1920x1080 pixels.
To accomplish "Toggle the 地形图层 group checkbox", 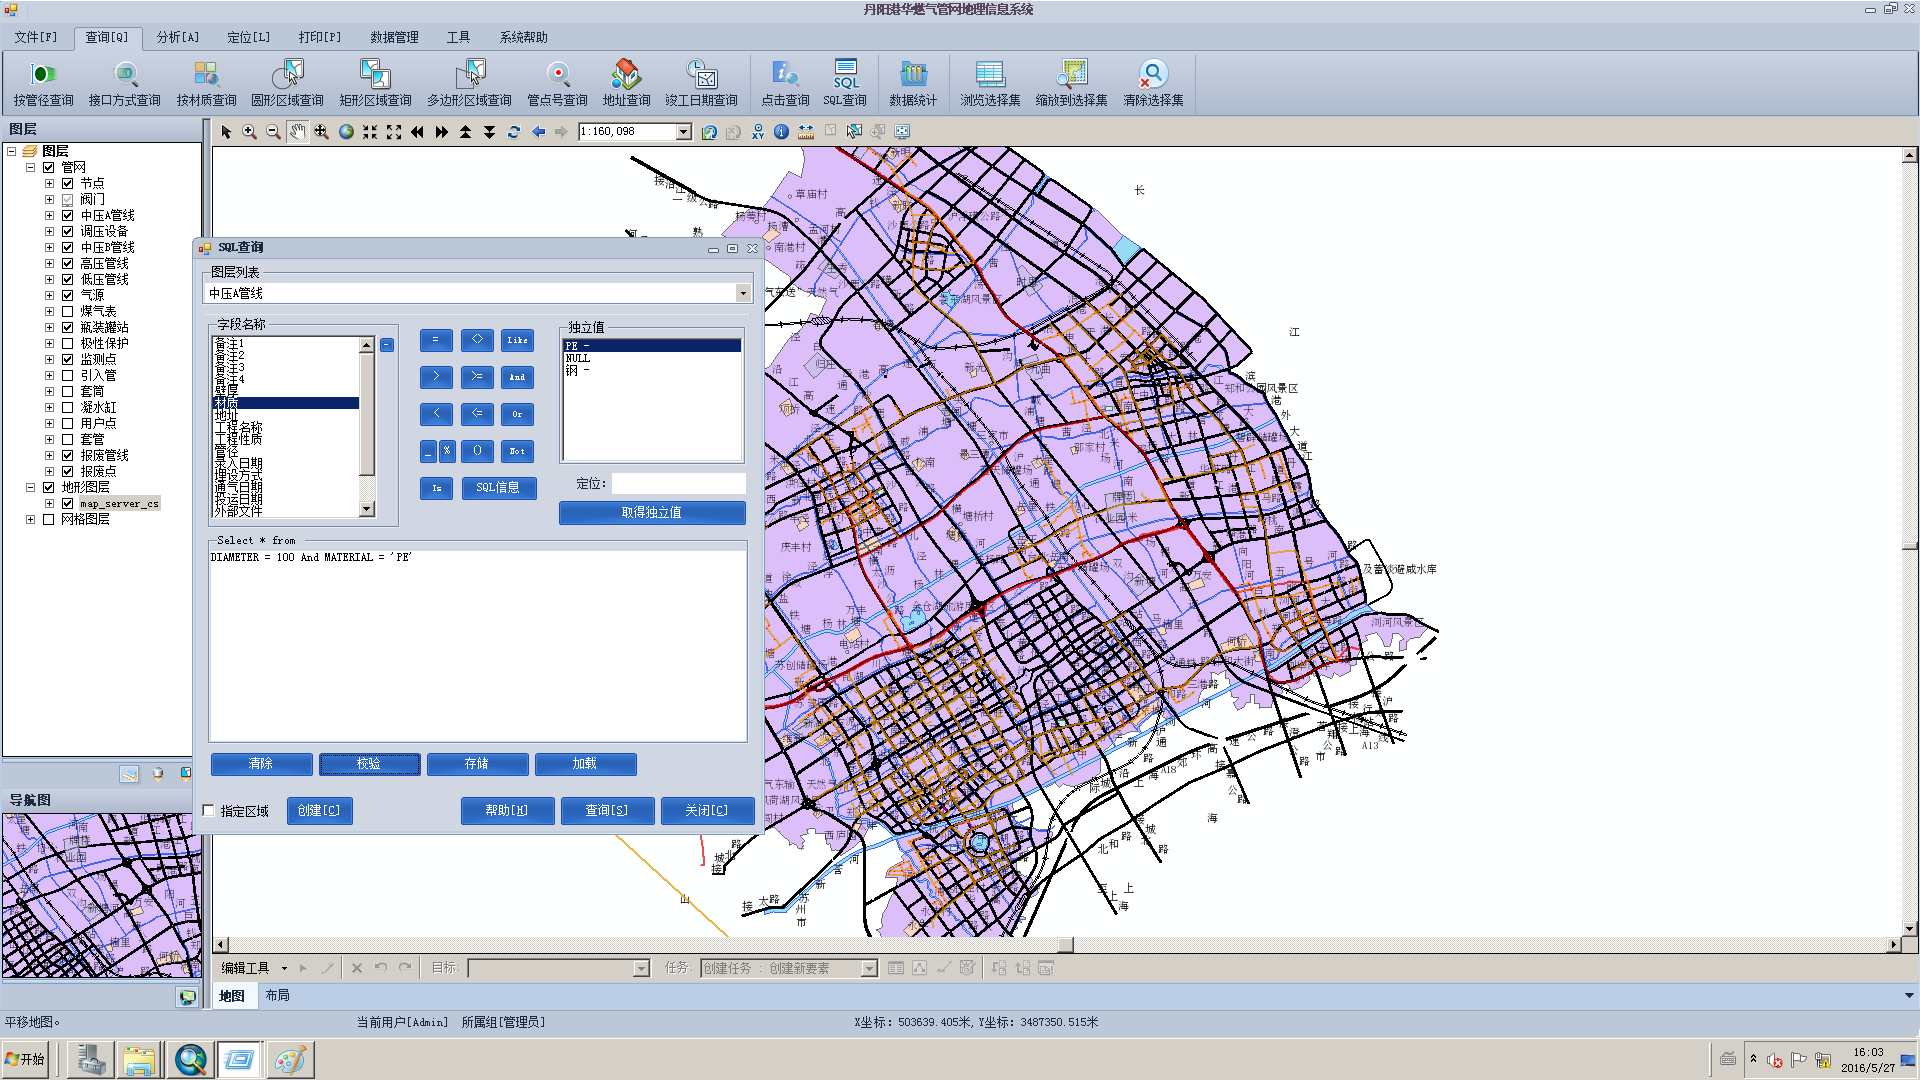I will click(49, 488).
